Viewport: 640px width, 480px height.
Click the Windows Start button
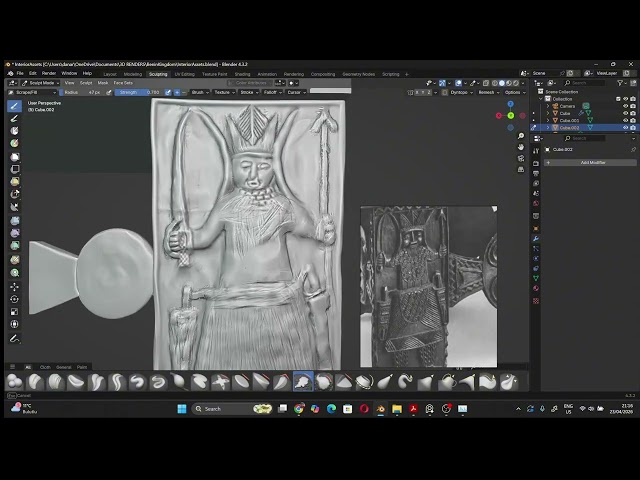182,409
